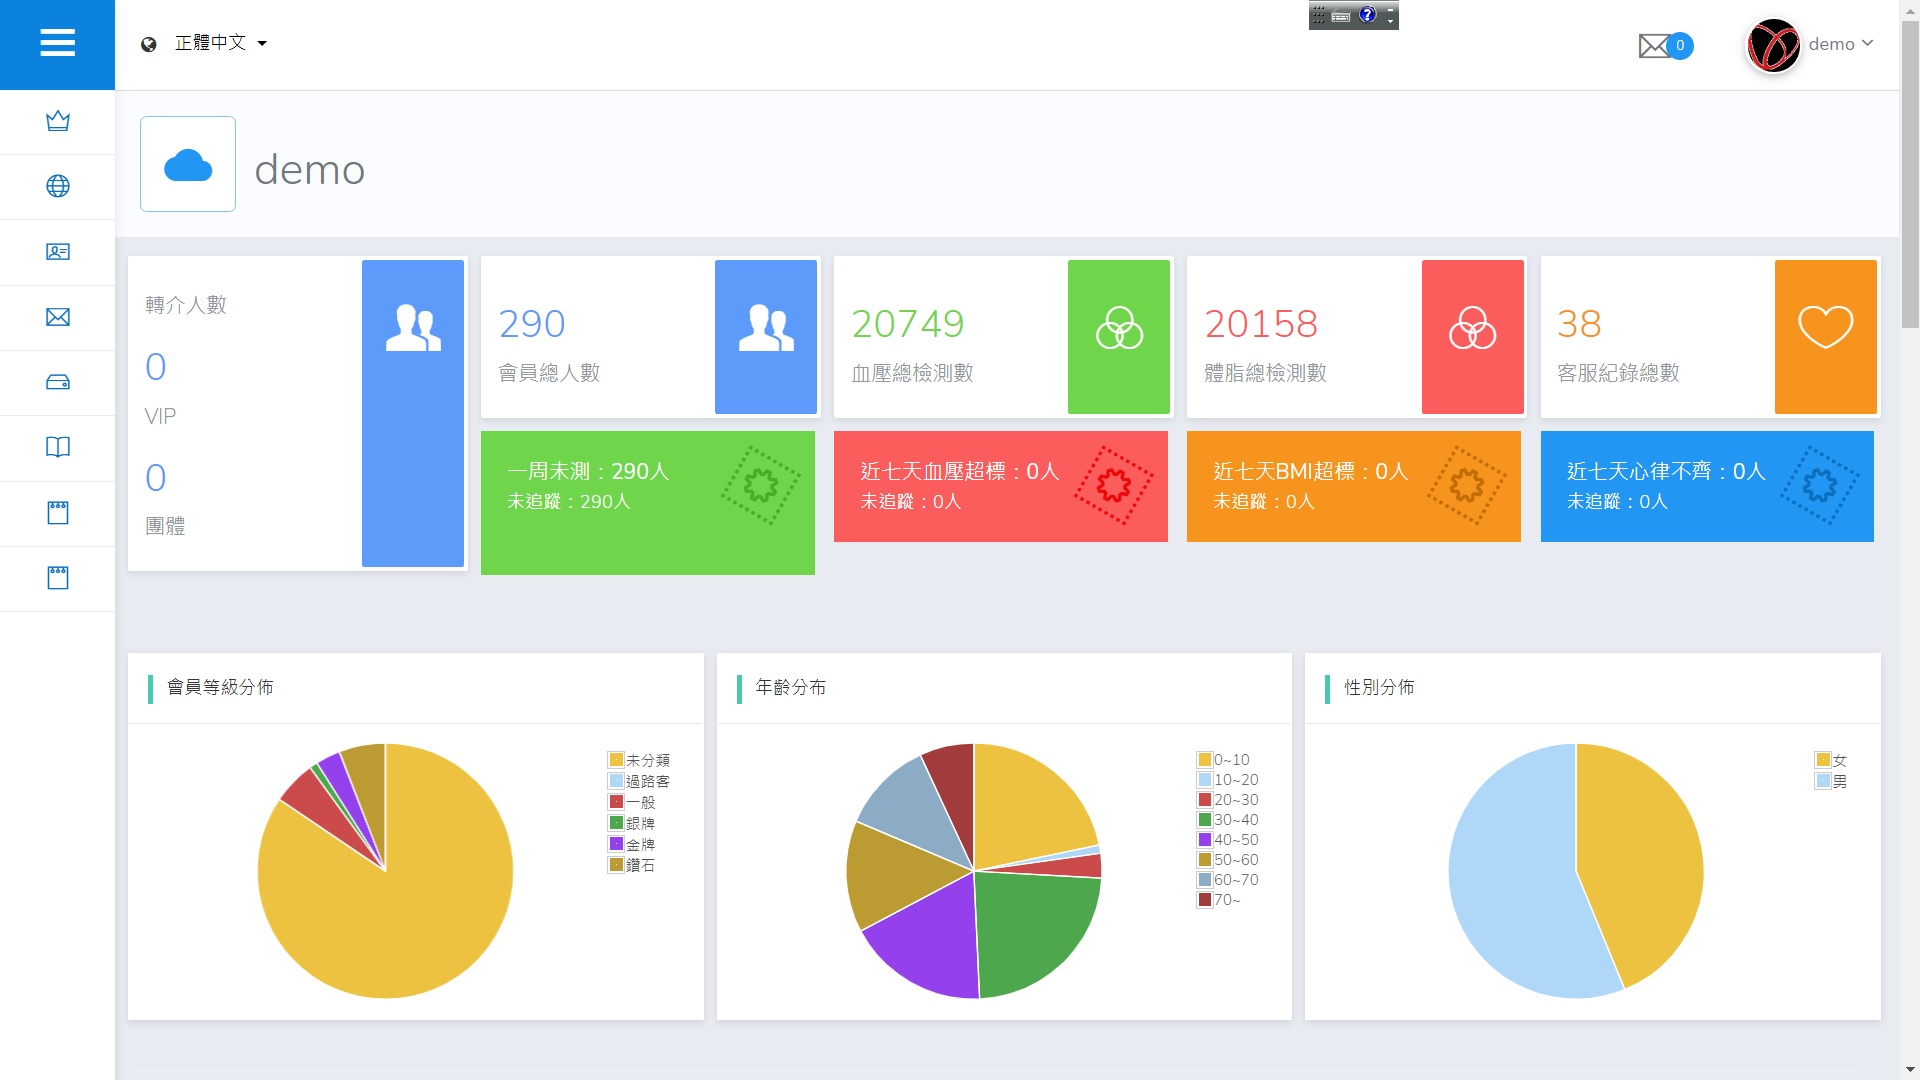
Task: Select the open book sidebar icon
Action: coord(58,447)
